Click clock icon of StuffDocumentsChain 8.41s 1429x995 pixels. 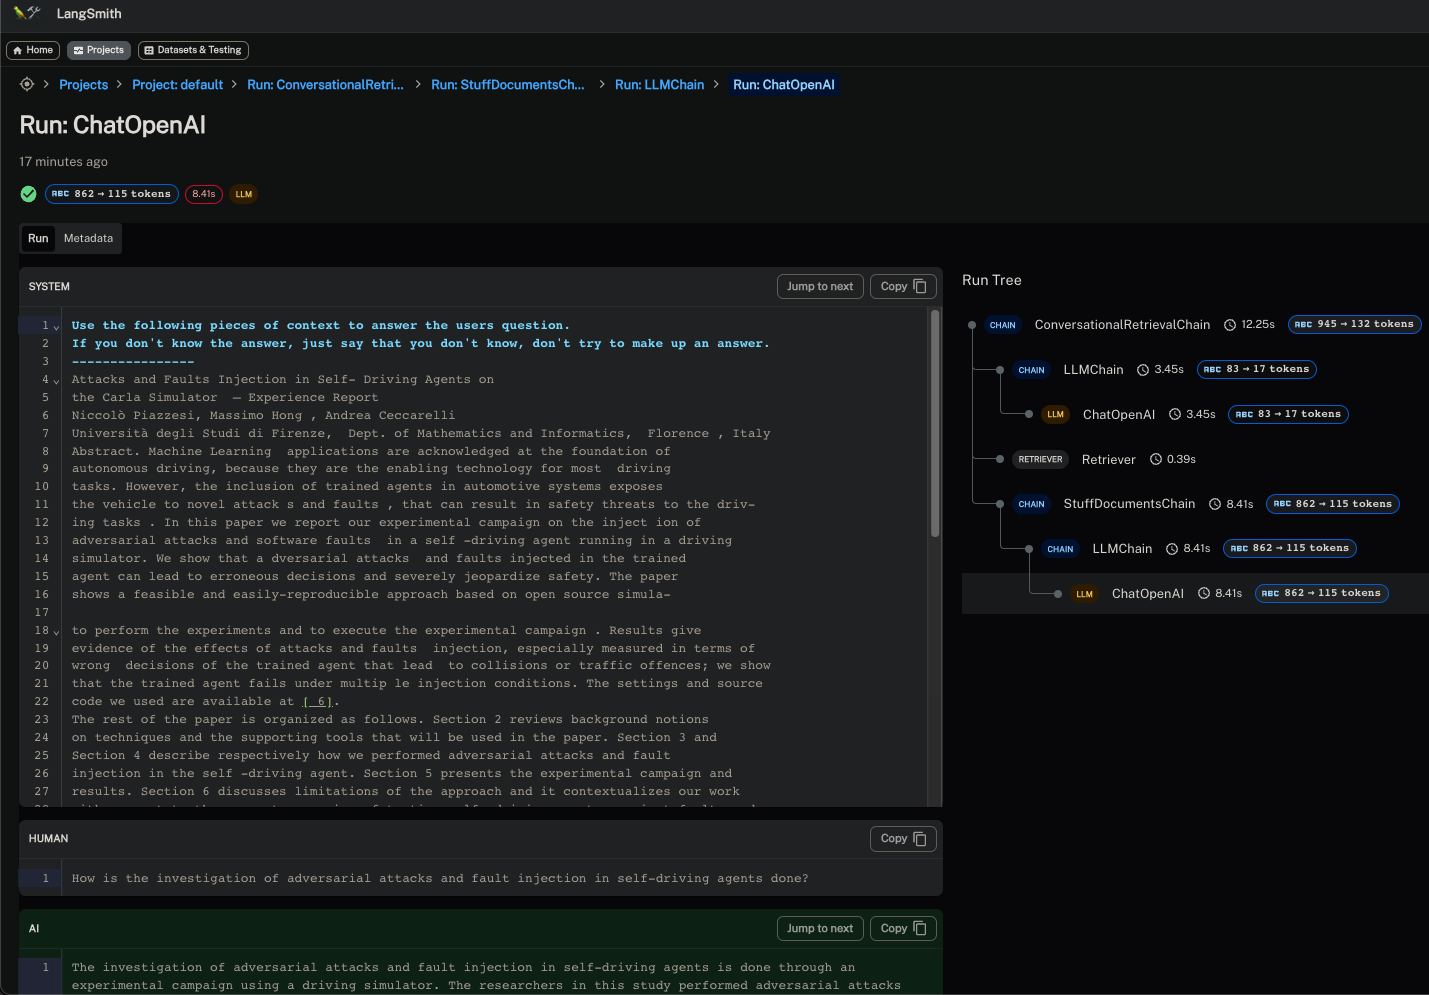1216,504
